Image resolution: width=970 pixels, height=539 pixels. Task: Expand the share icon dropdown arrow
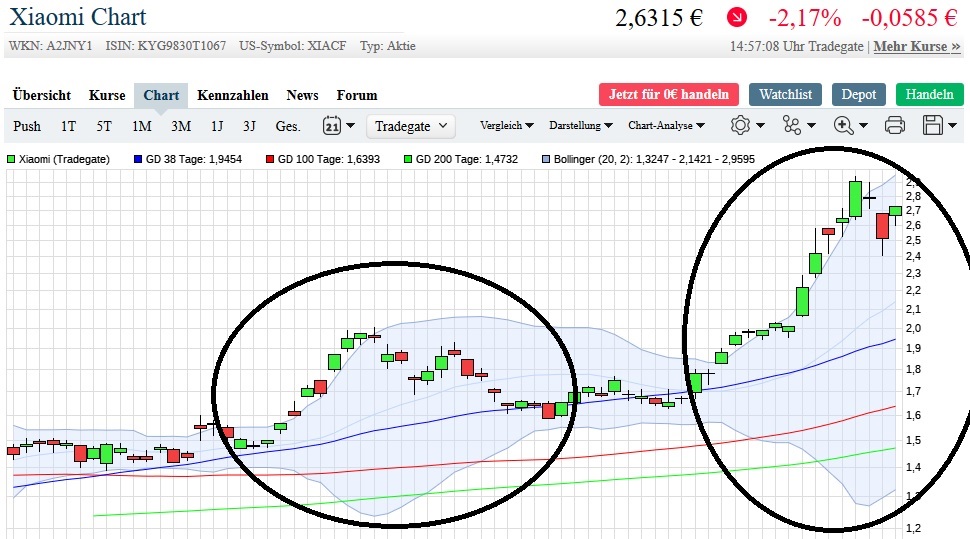point(811,126)
